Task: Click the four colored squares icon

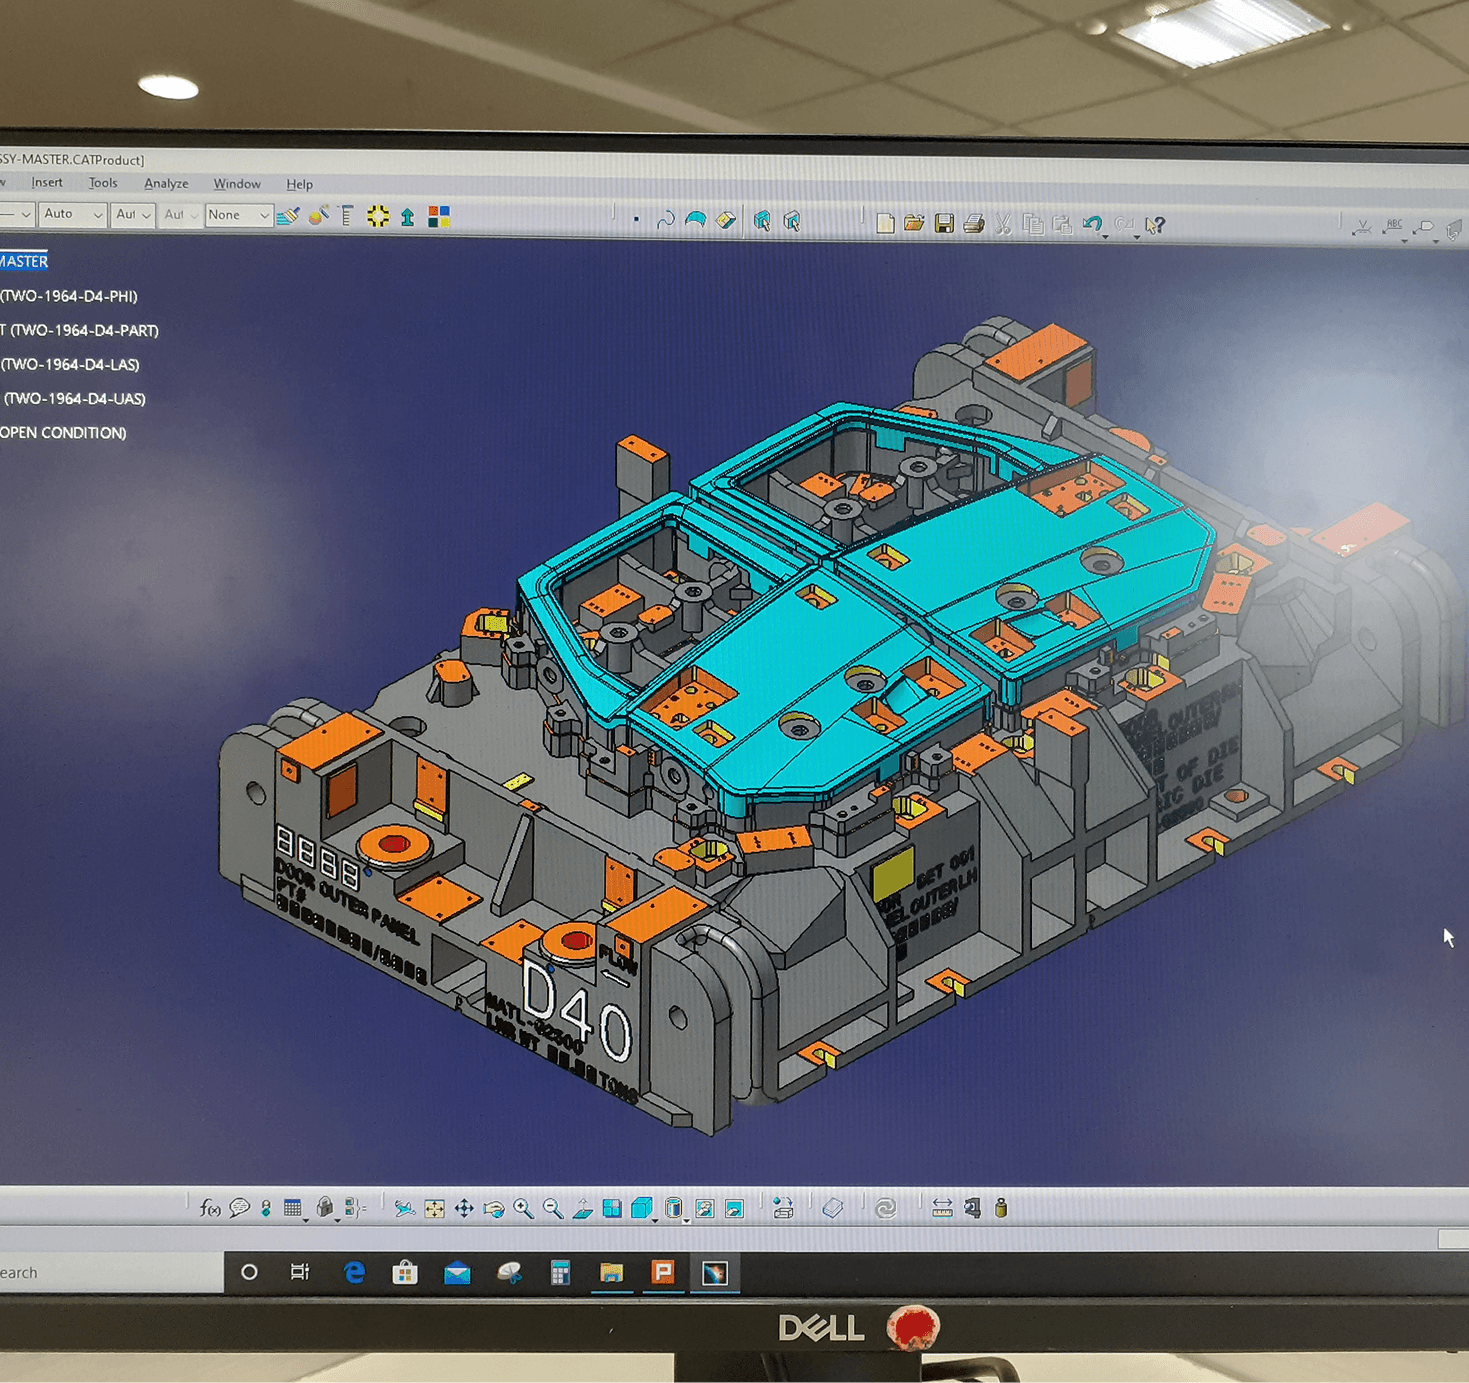Action: coord(439,217)
